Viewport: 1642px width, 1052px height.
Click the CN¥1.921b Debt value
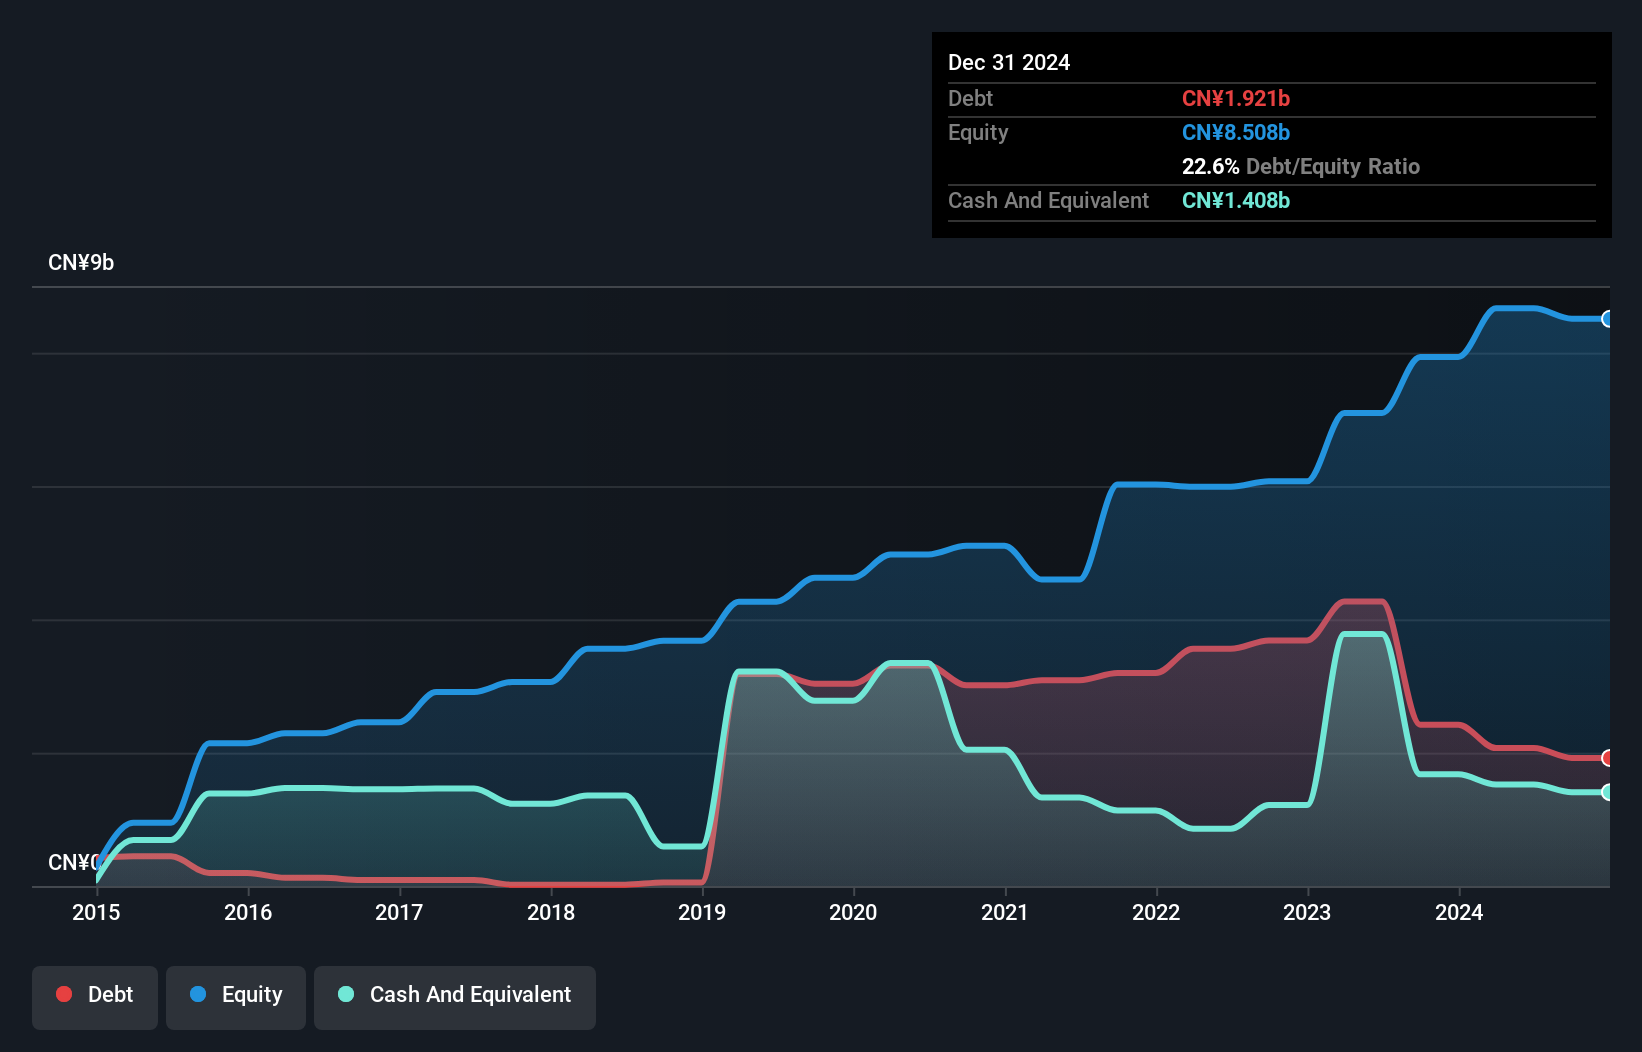coord(1236,98)
